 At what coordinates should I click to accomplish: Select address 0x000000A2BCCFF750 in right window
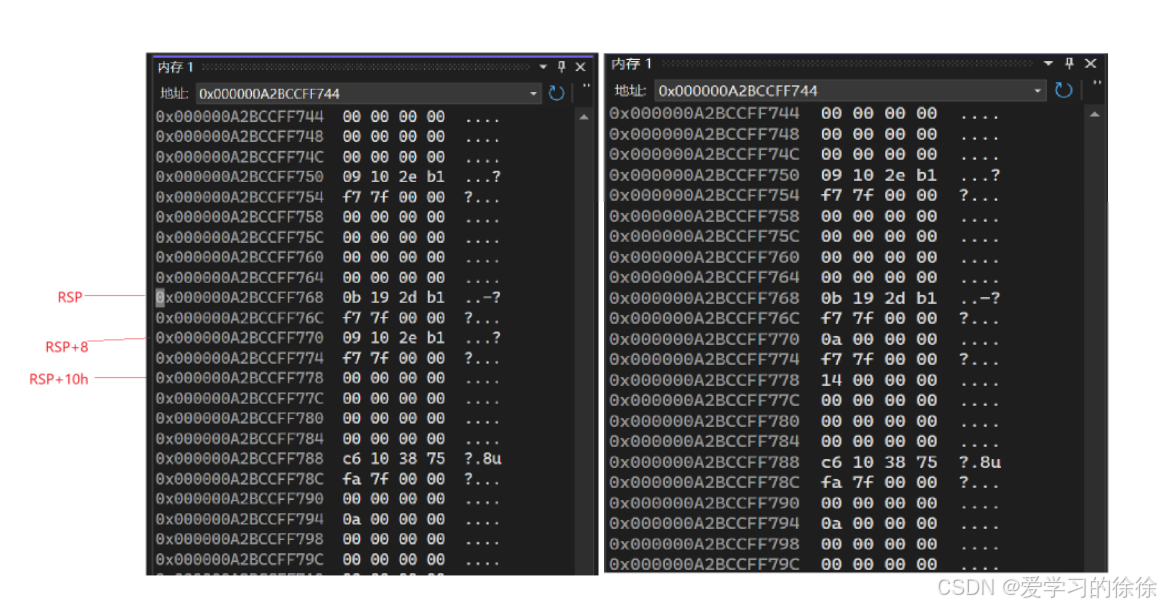click(704, 175)
